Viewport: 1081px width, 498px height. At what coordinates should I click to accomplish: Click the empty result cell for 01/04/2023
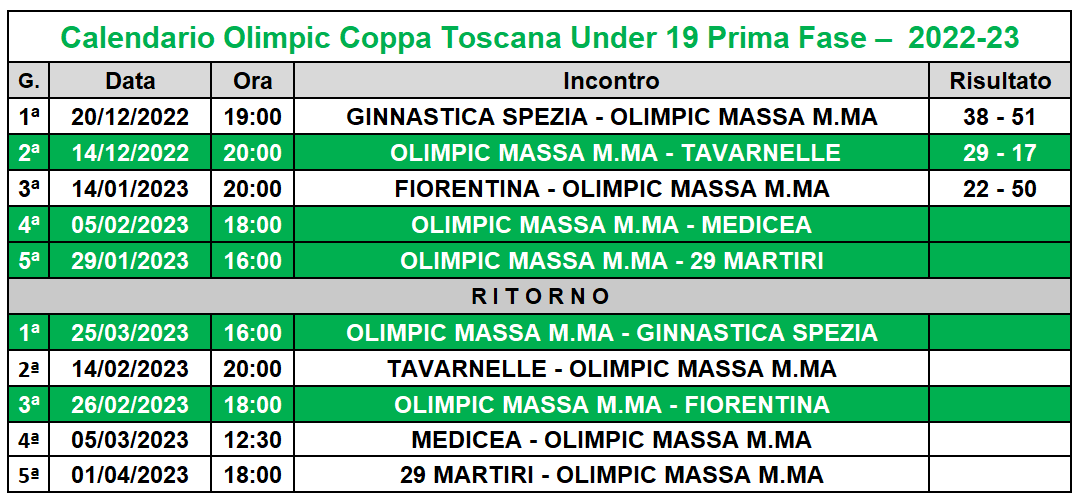[x=1000, y=475]
